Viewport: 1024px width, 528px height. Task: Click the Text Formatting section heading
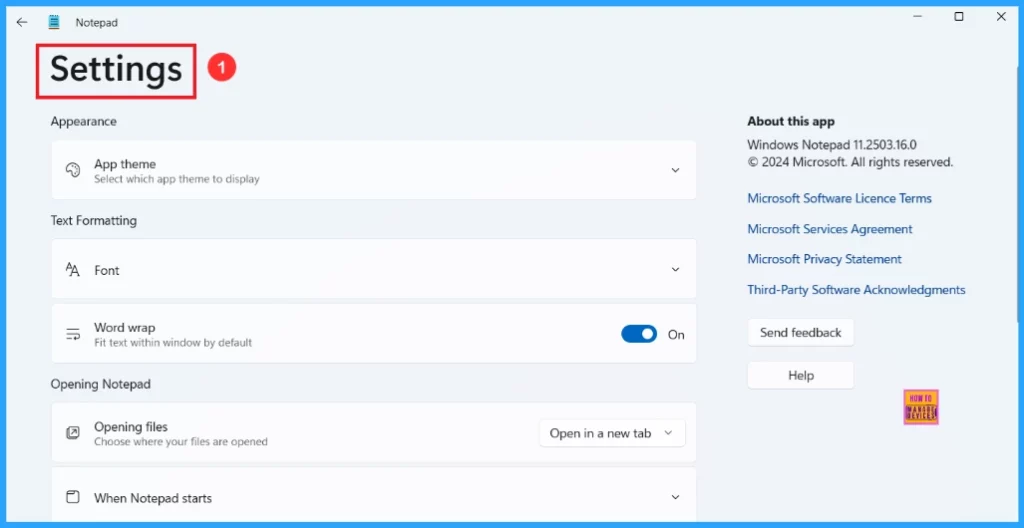point(94,221)
